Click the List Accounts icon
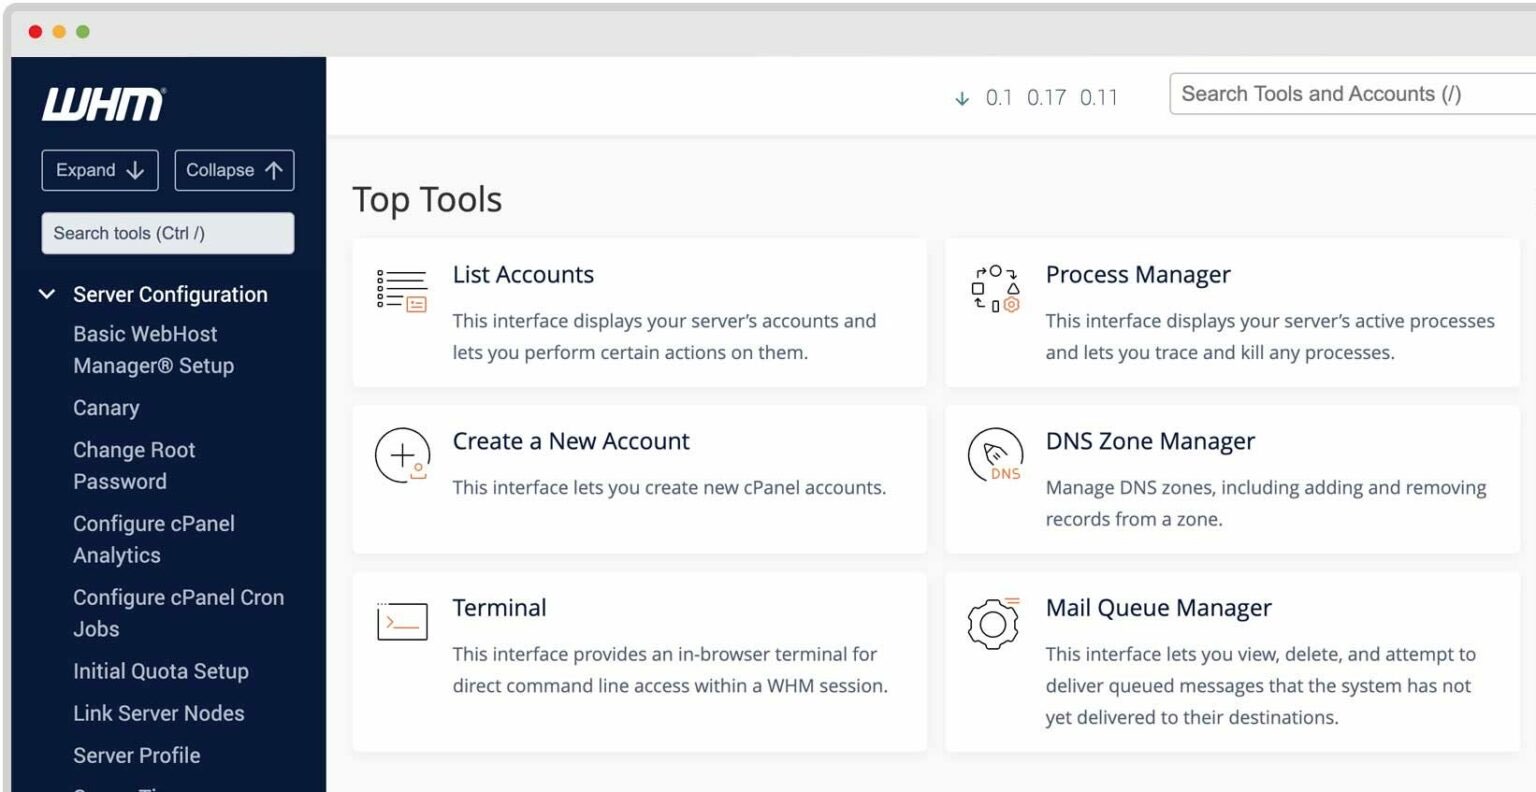 point(400,289)
